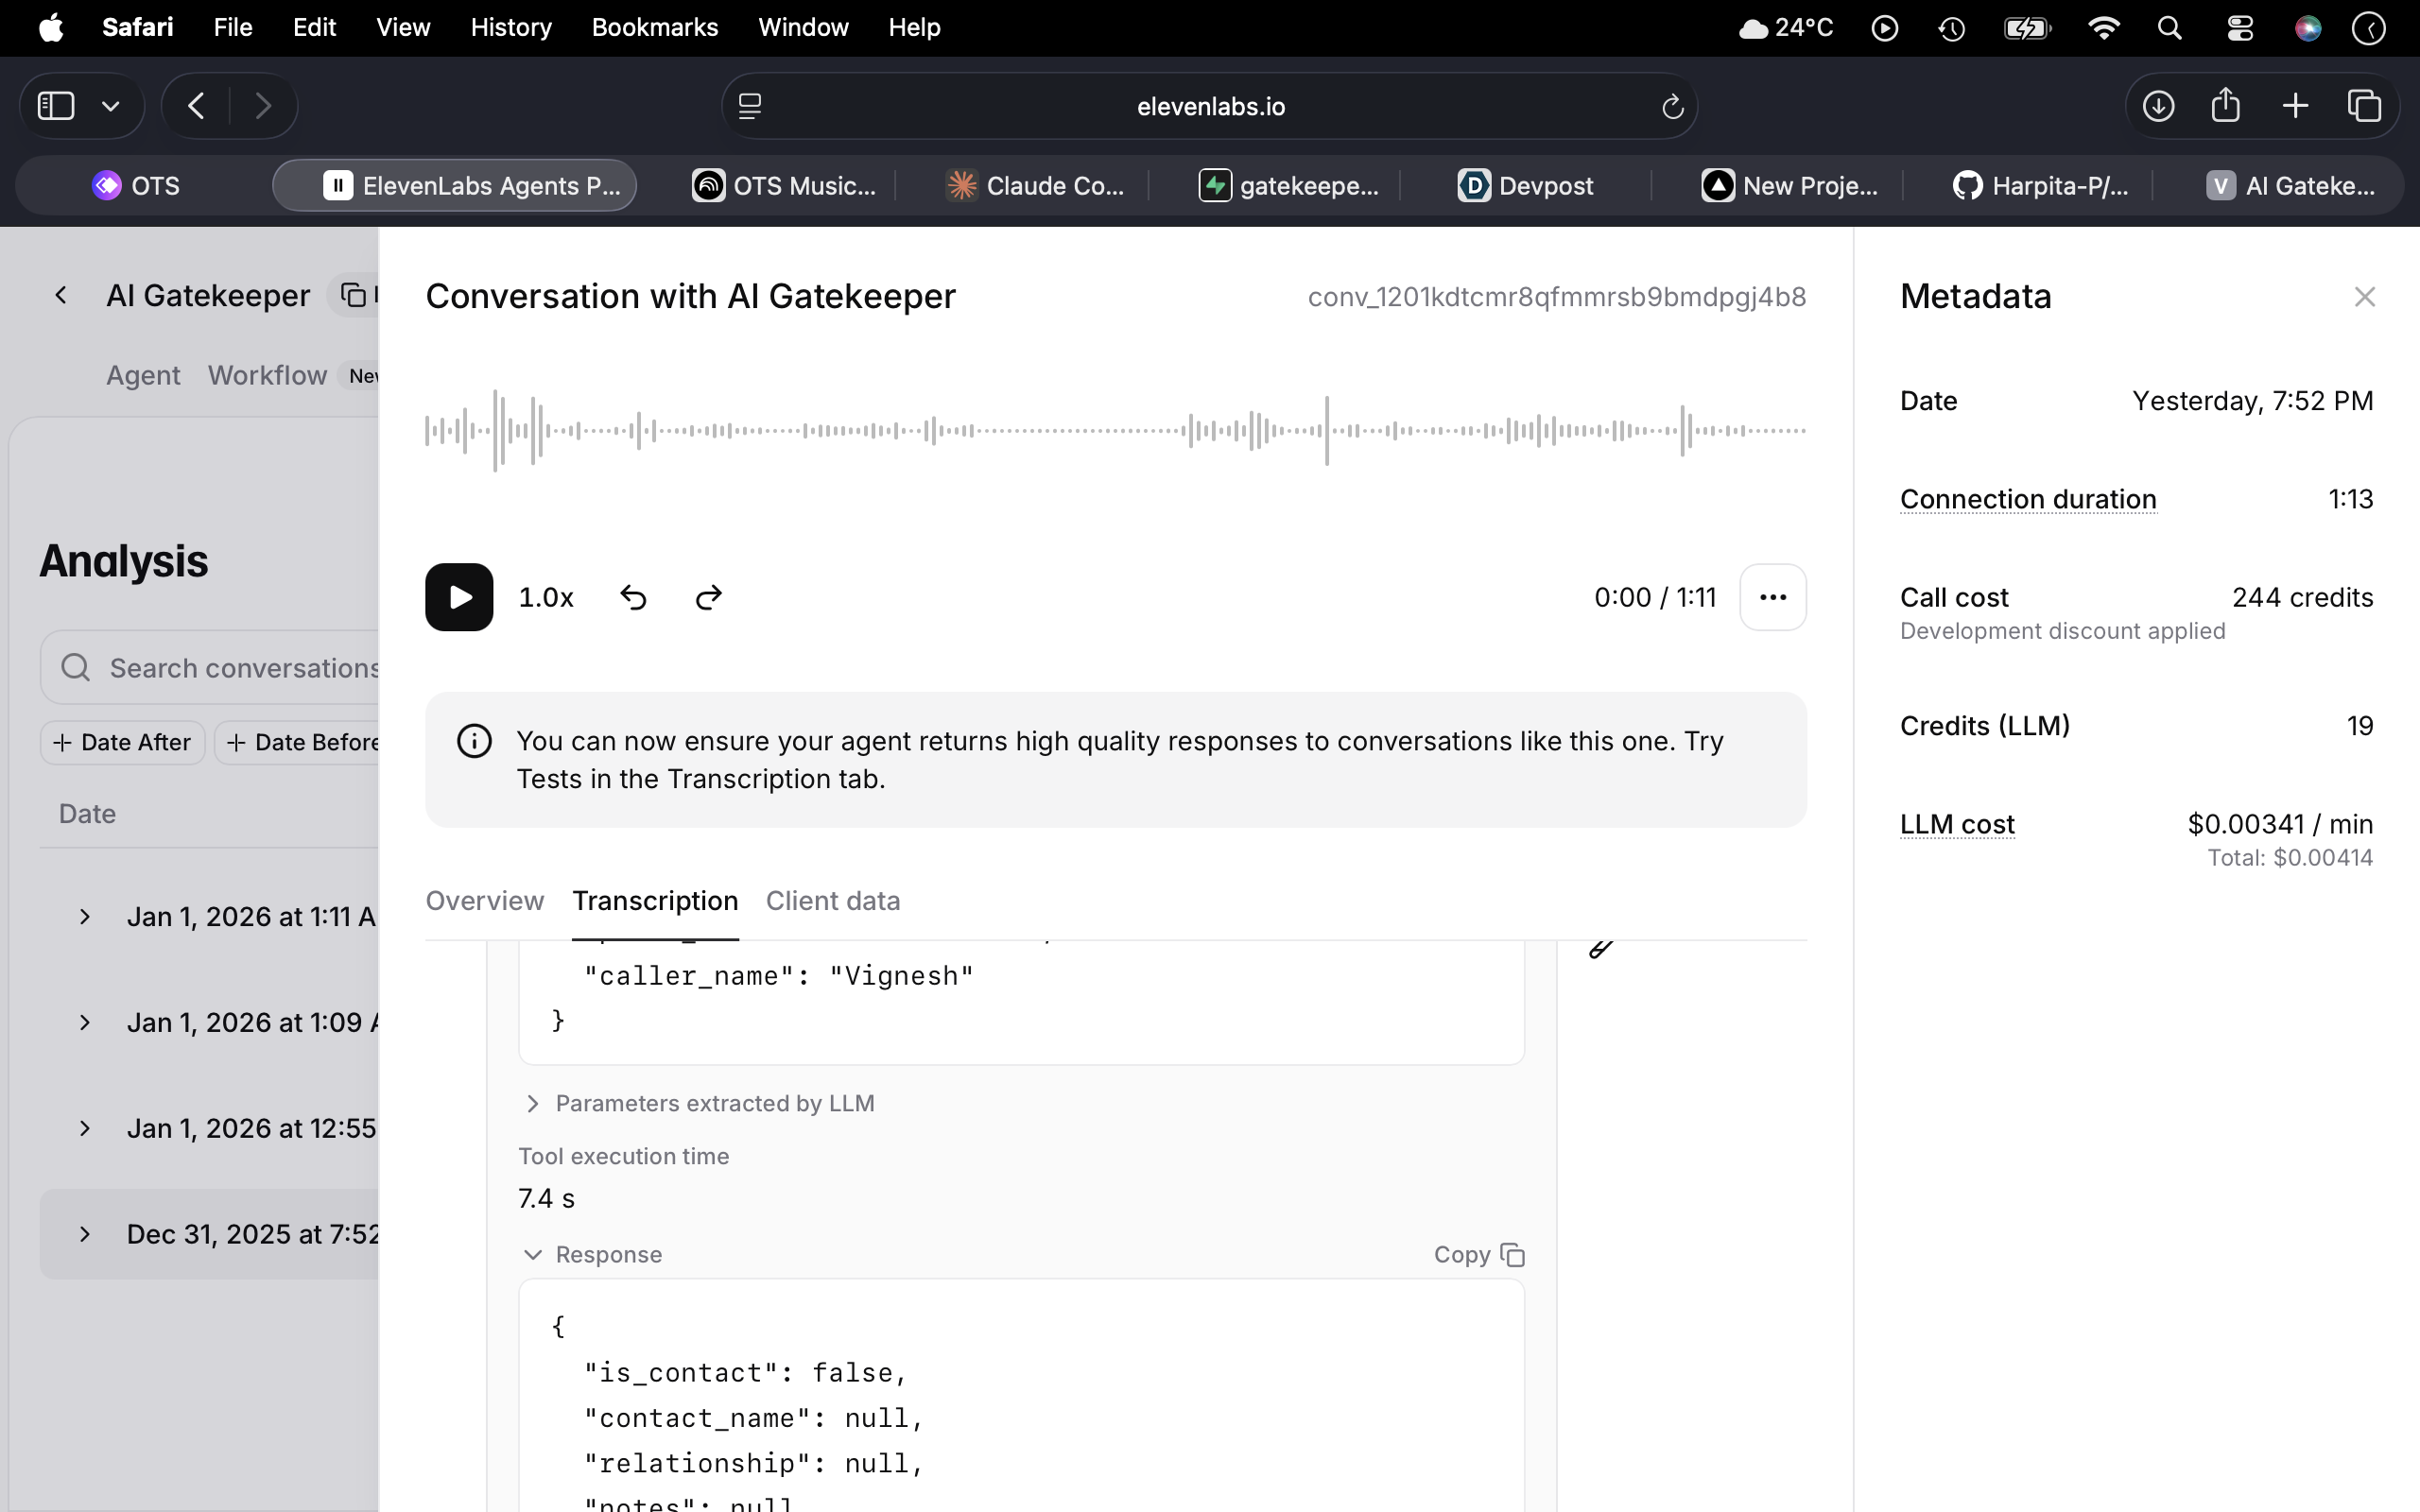
Task: Change the 1.0x playback speed
Action: click(x=546, y=597)
